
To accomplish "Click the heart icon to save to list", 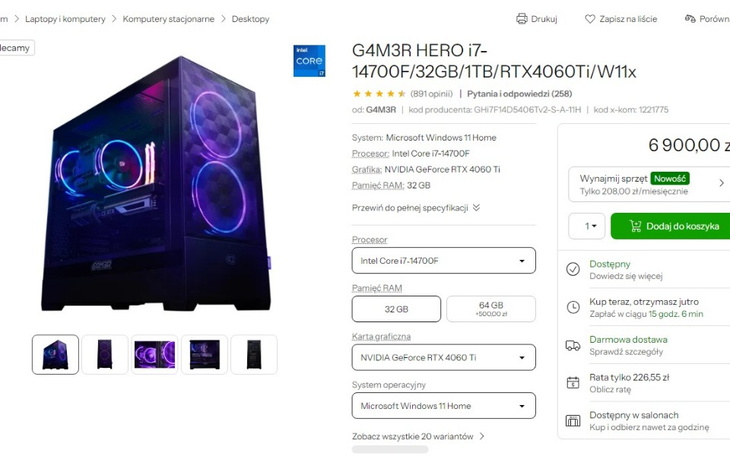I will [590, 19].
